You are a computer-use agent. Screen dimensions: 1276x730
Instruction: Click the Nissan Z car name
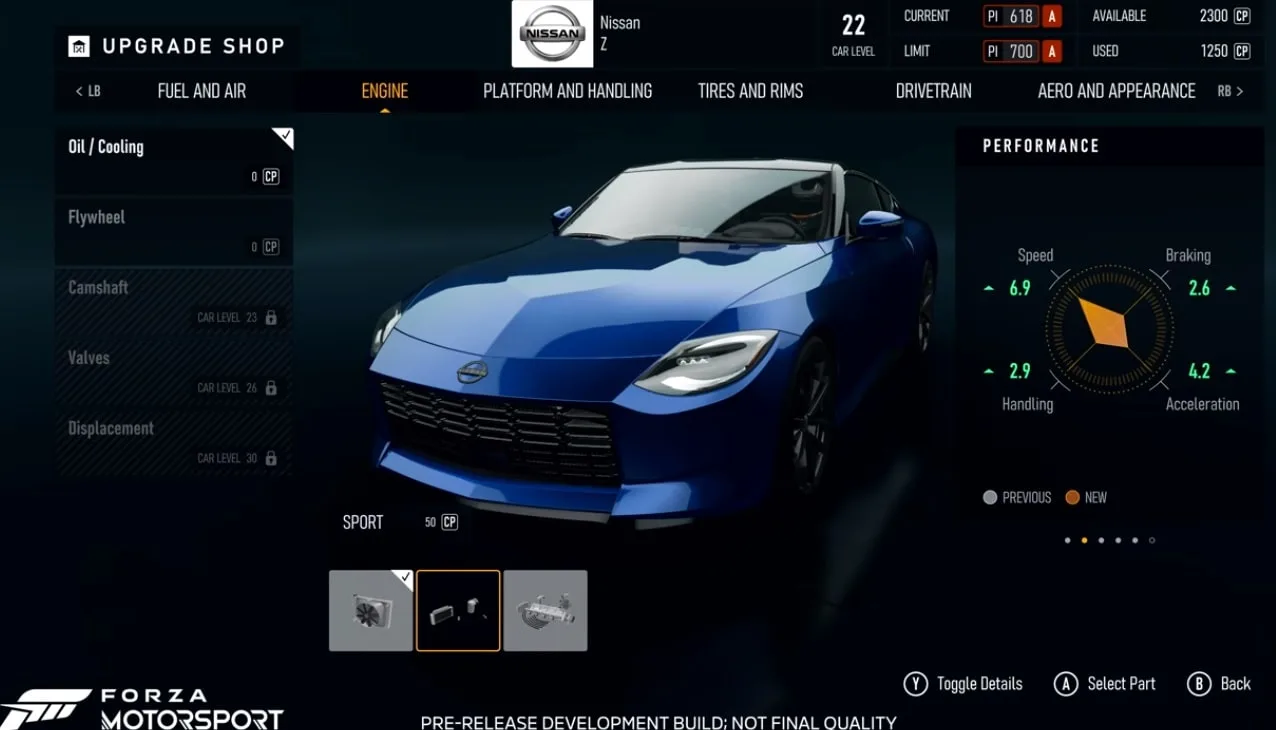(620, 33)
